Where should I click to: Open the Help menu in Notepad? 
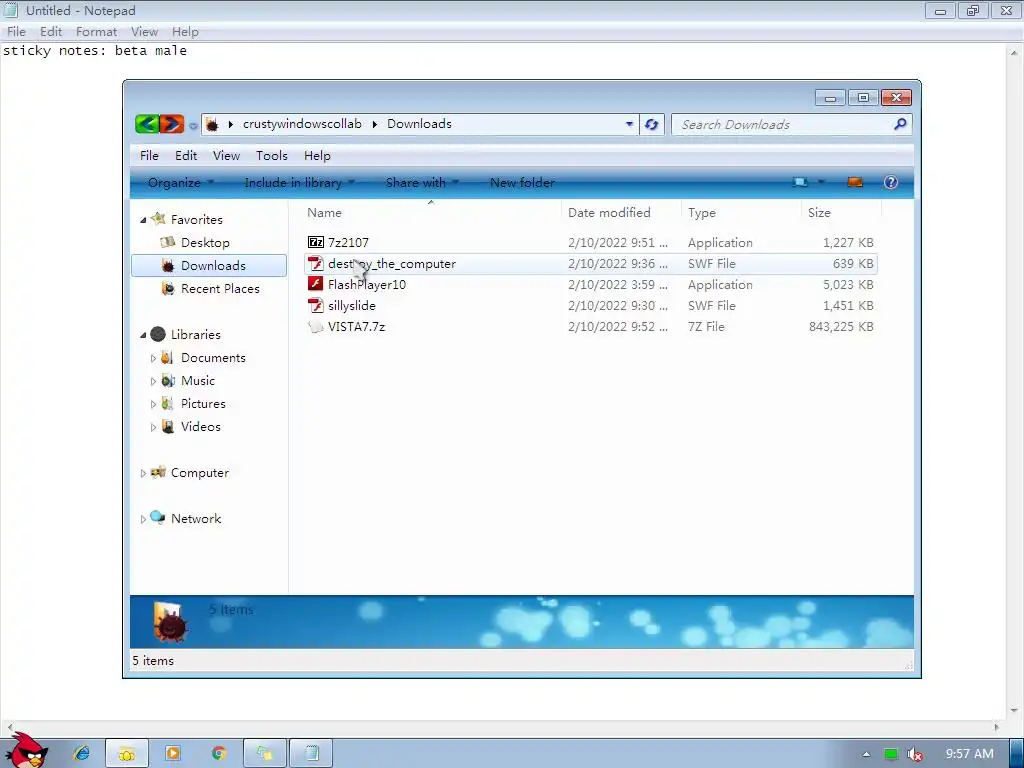(x=185, y=31)
